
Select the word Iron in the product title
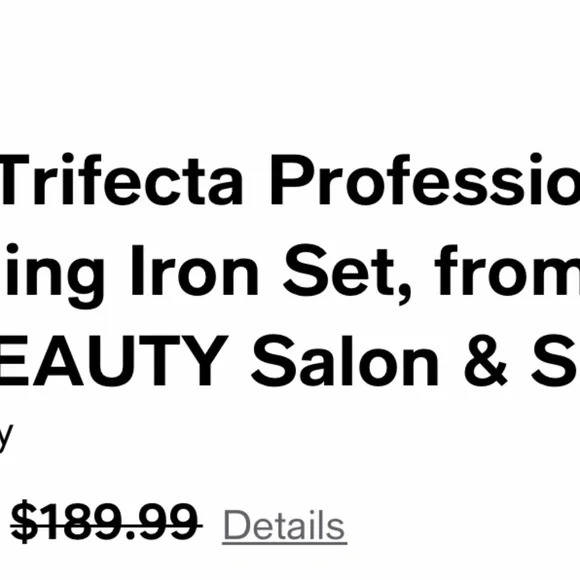point(194,270)
